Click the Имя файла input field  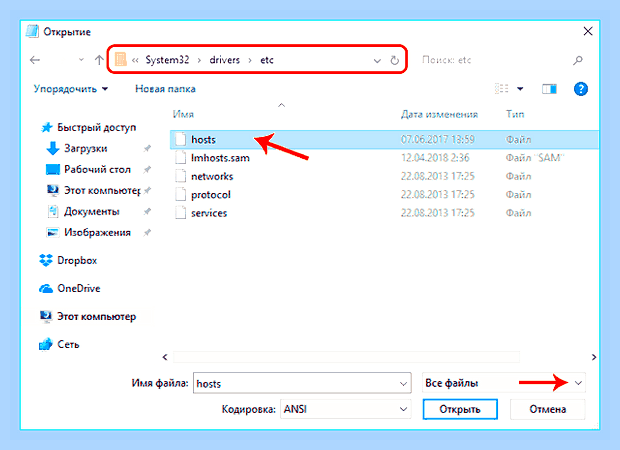tap(302, 383)
